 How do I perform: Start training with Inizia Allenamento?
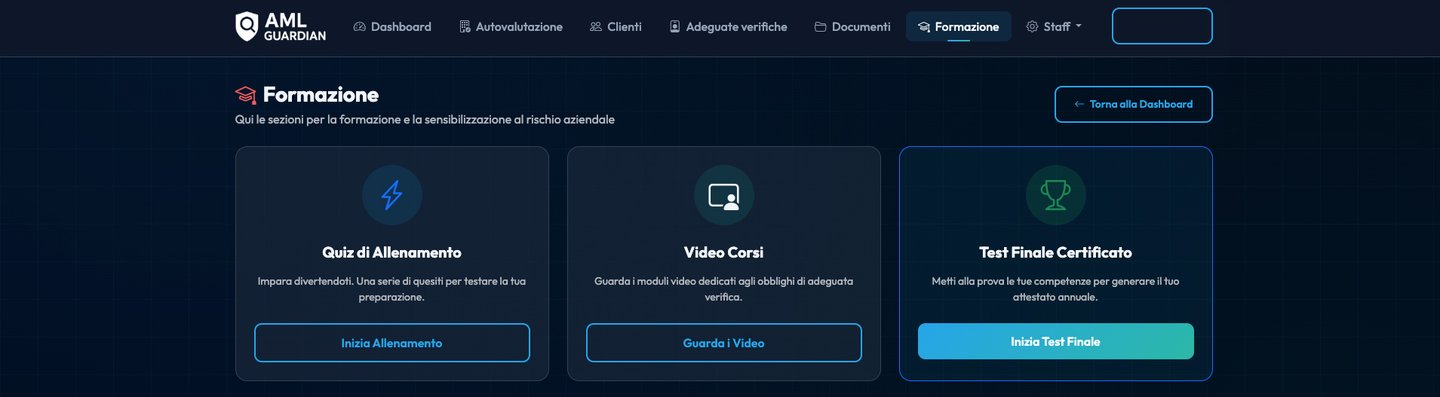click(392, 342)
